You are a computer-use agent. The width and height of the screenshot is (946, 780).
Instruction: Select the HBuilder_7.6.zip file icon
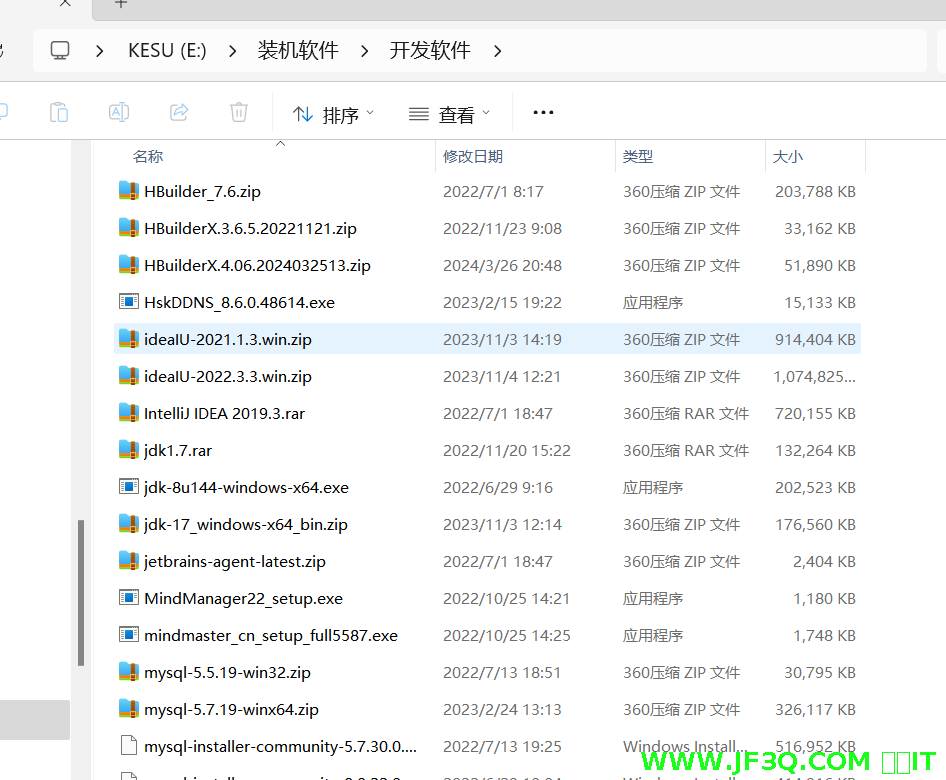coord(128,191)
